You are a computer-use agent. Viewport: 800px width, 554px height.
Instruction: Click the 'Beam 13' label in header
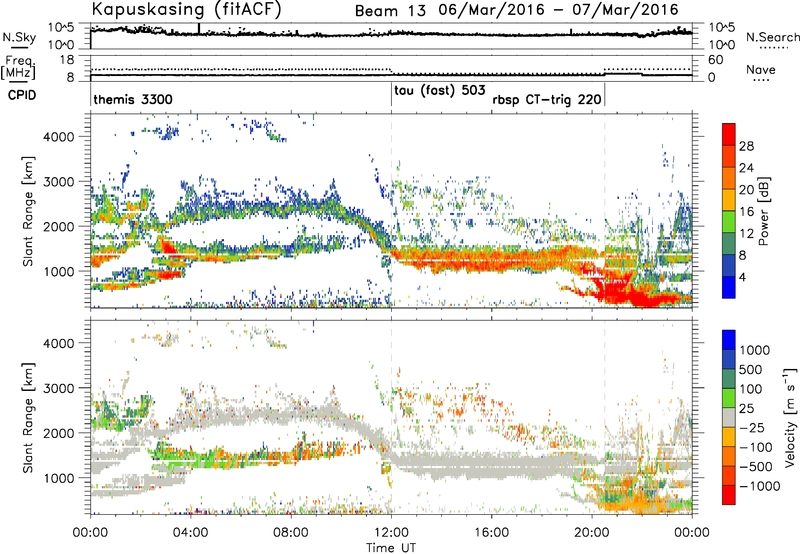point(390,10)
